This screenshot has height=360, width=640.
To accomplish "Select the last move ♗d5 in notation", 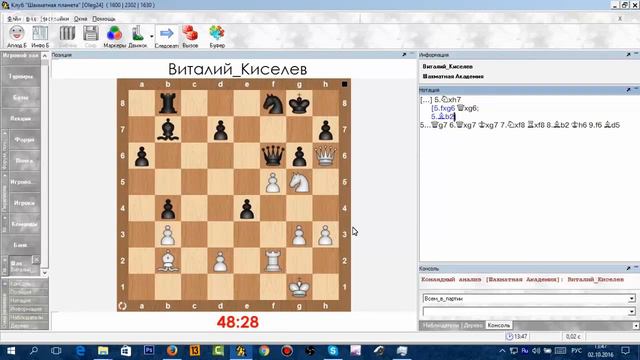I will click(613, 125).
